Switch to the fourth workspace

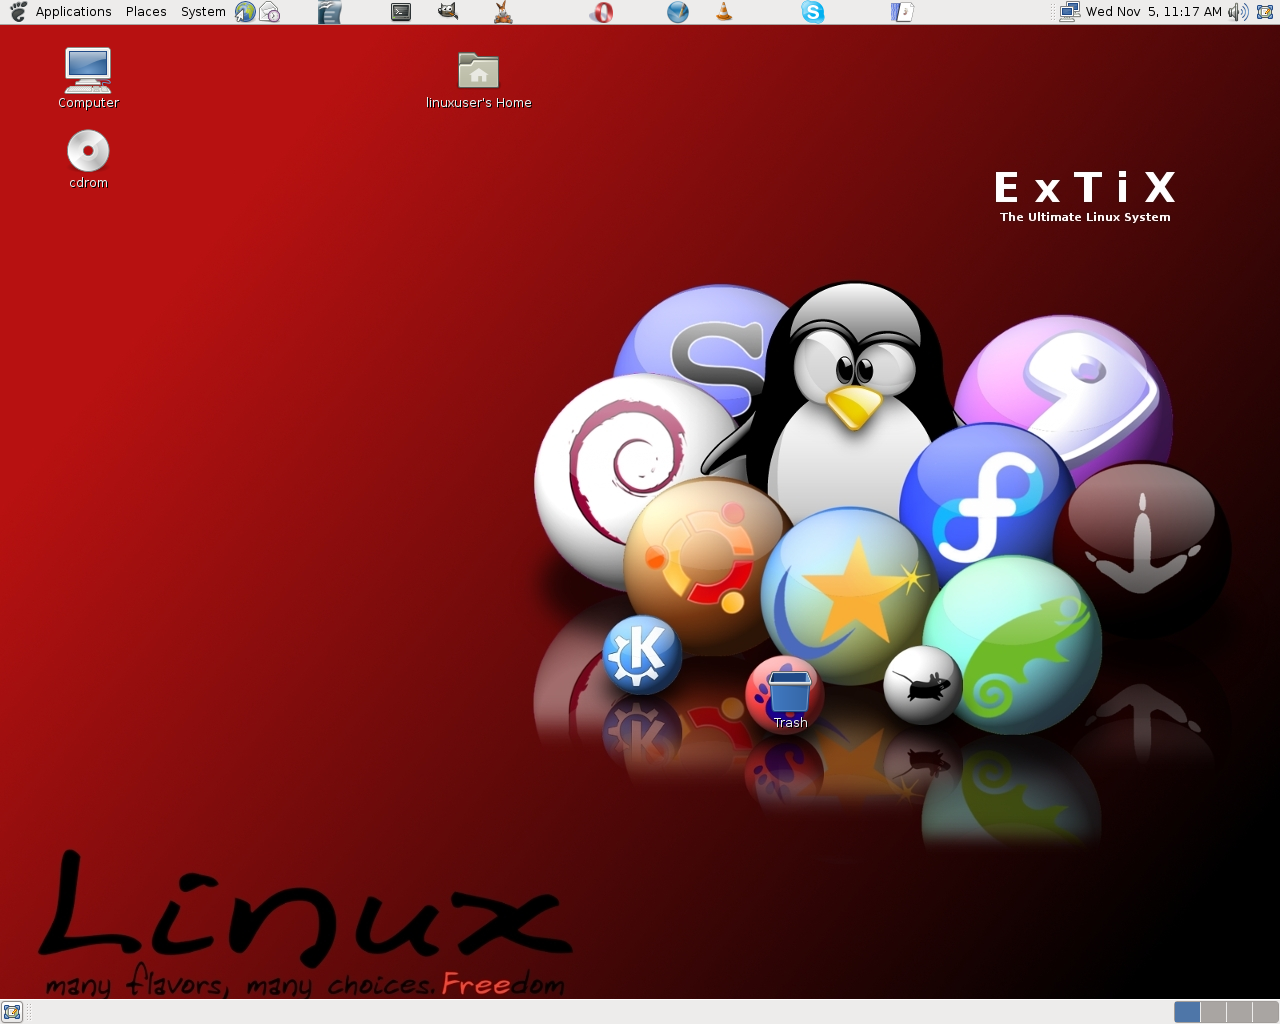point(1265,1012)
